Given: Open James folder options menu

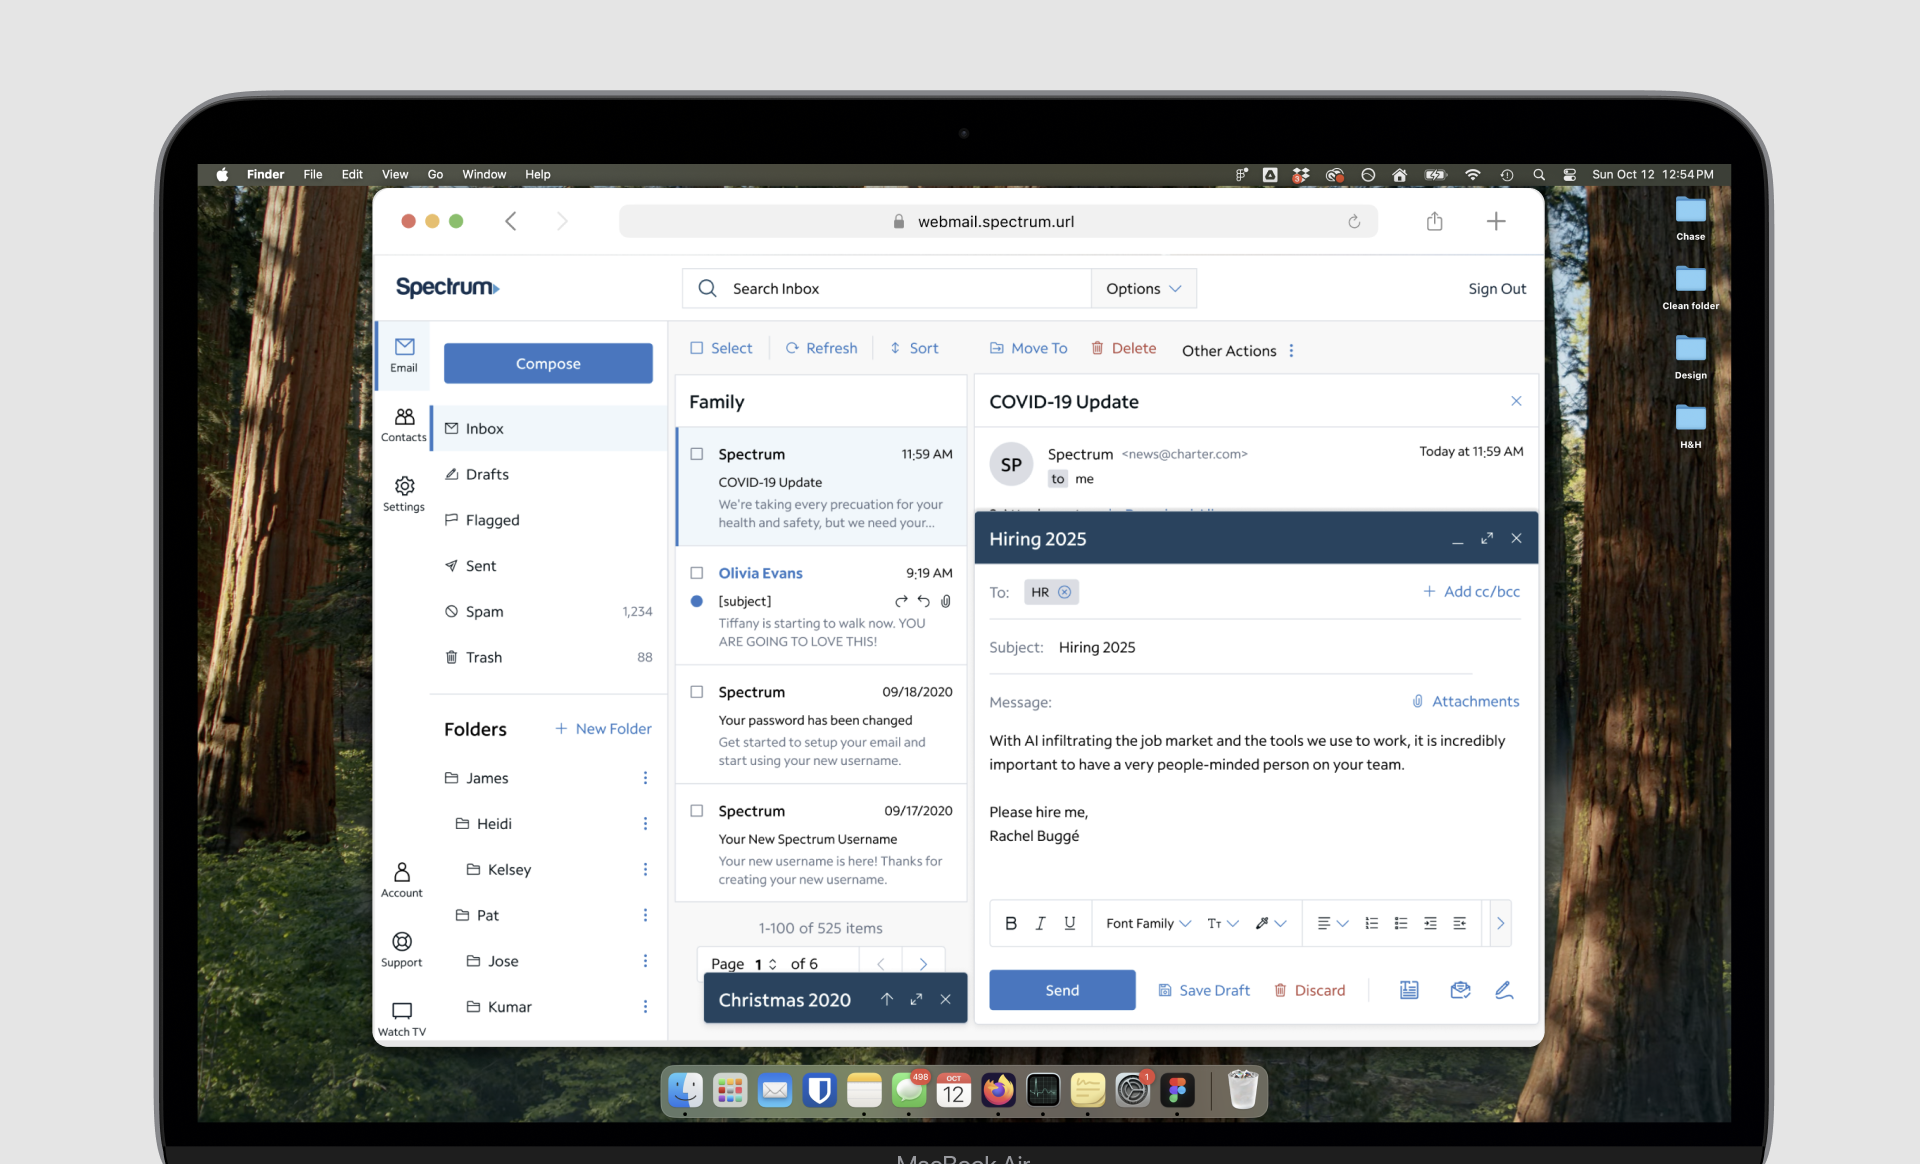Looking at the screenshot, I should pyautogui.click(x=645, y=778).
